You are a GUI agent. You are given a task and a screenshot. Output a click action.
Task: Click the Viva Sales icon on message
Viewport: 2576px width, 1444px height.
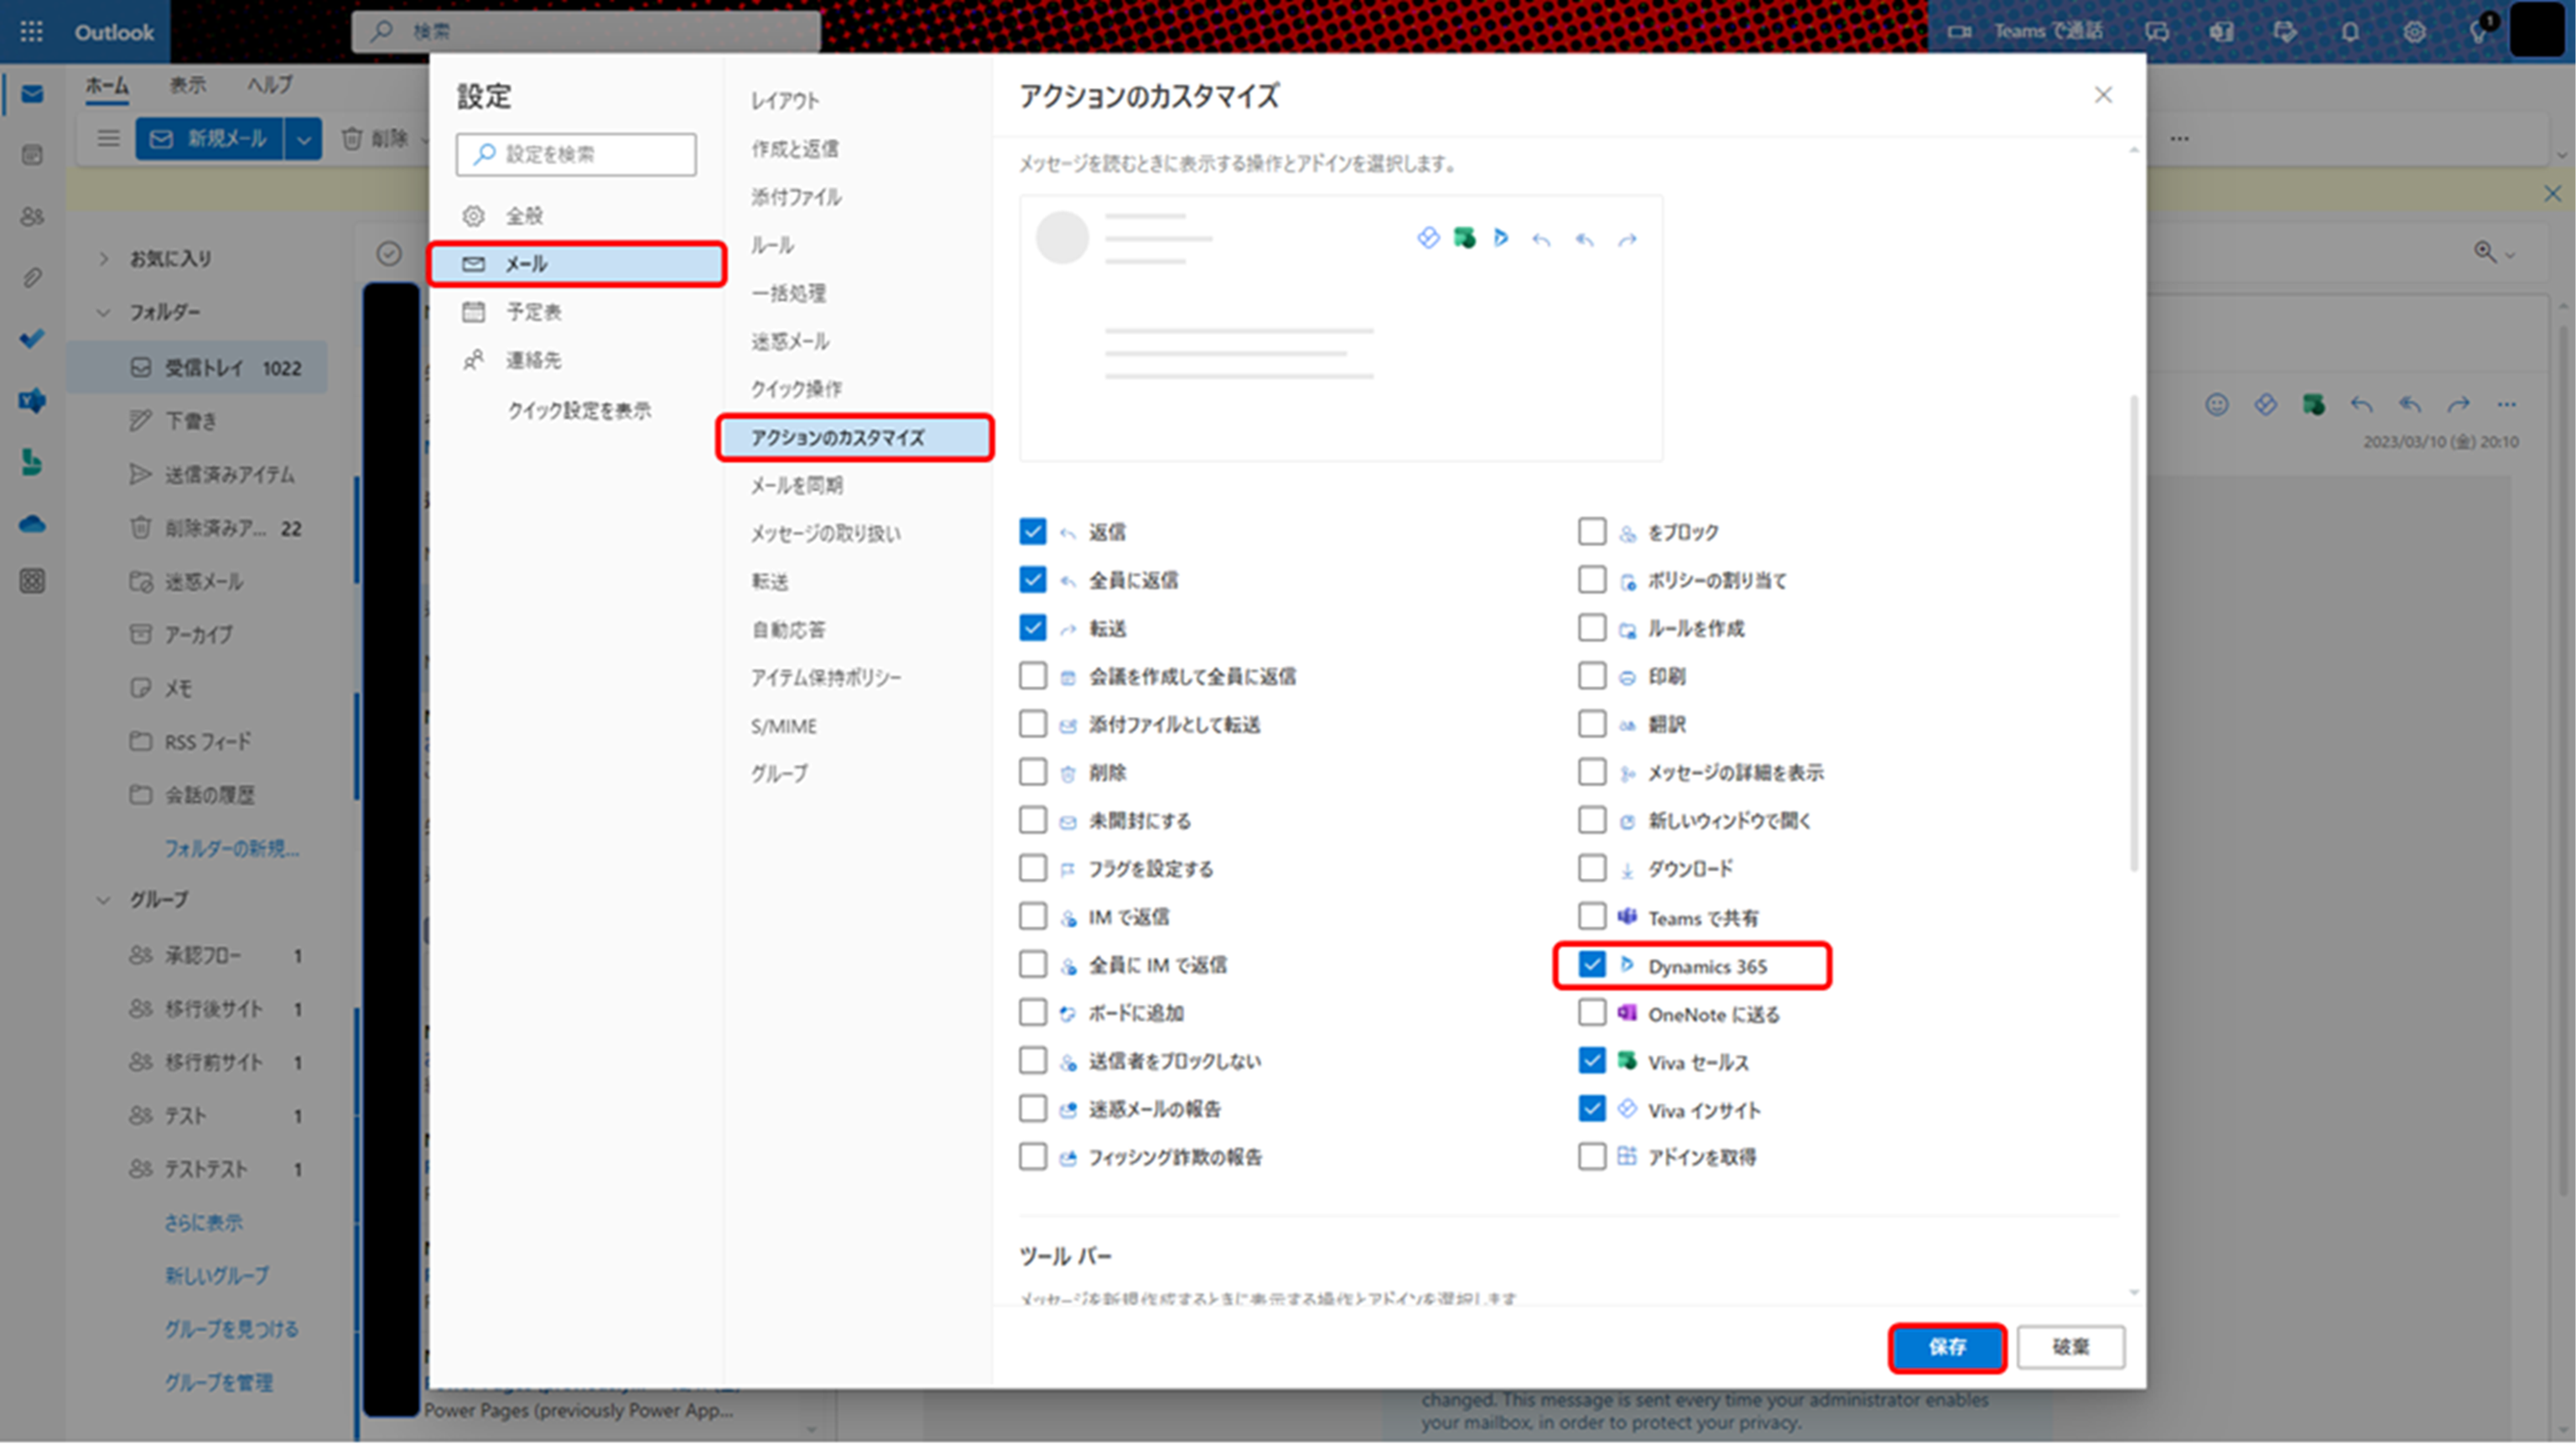point(2313,405)
